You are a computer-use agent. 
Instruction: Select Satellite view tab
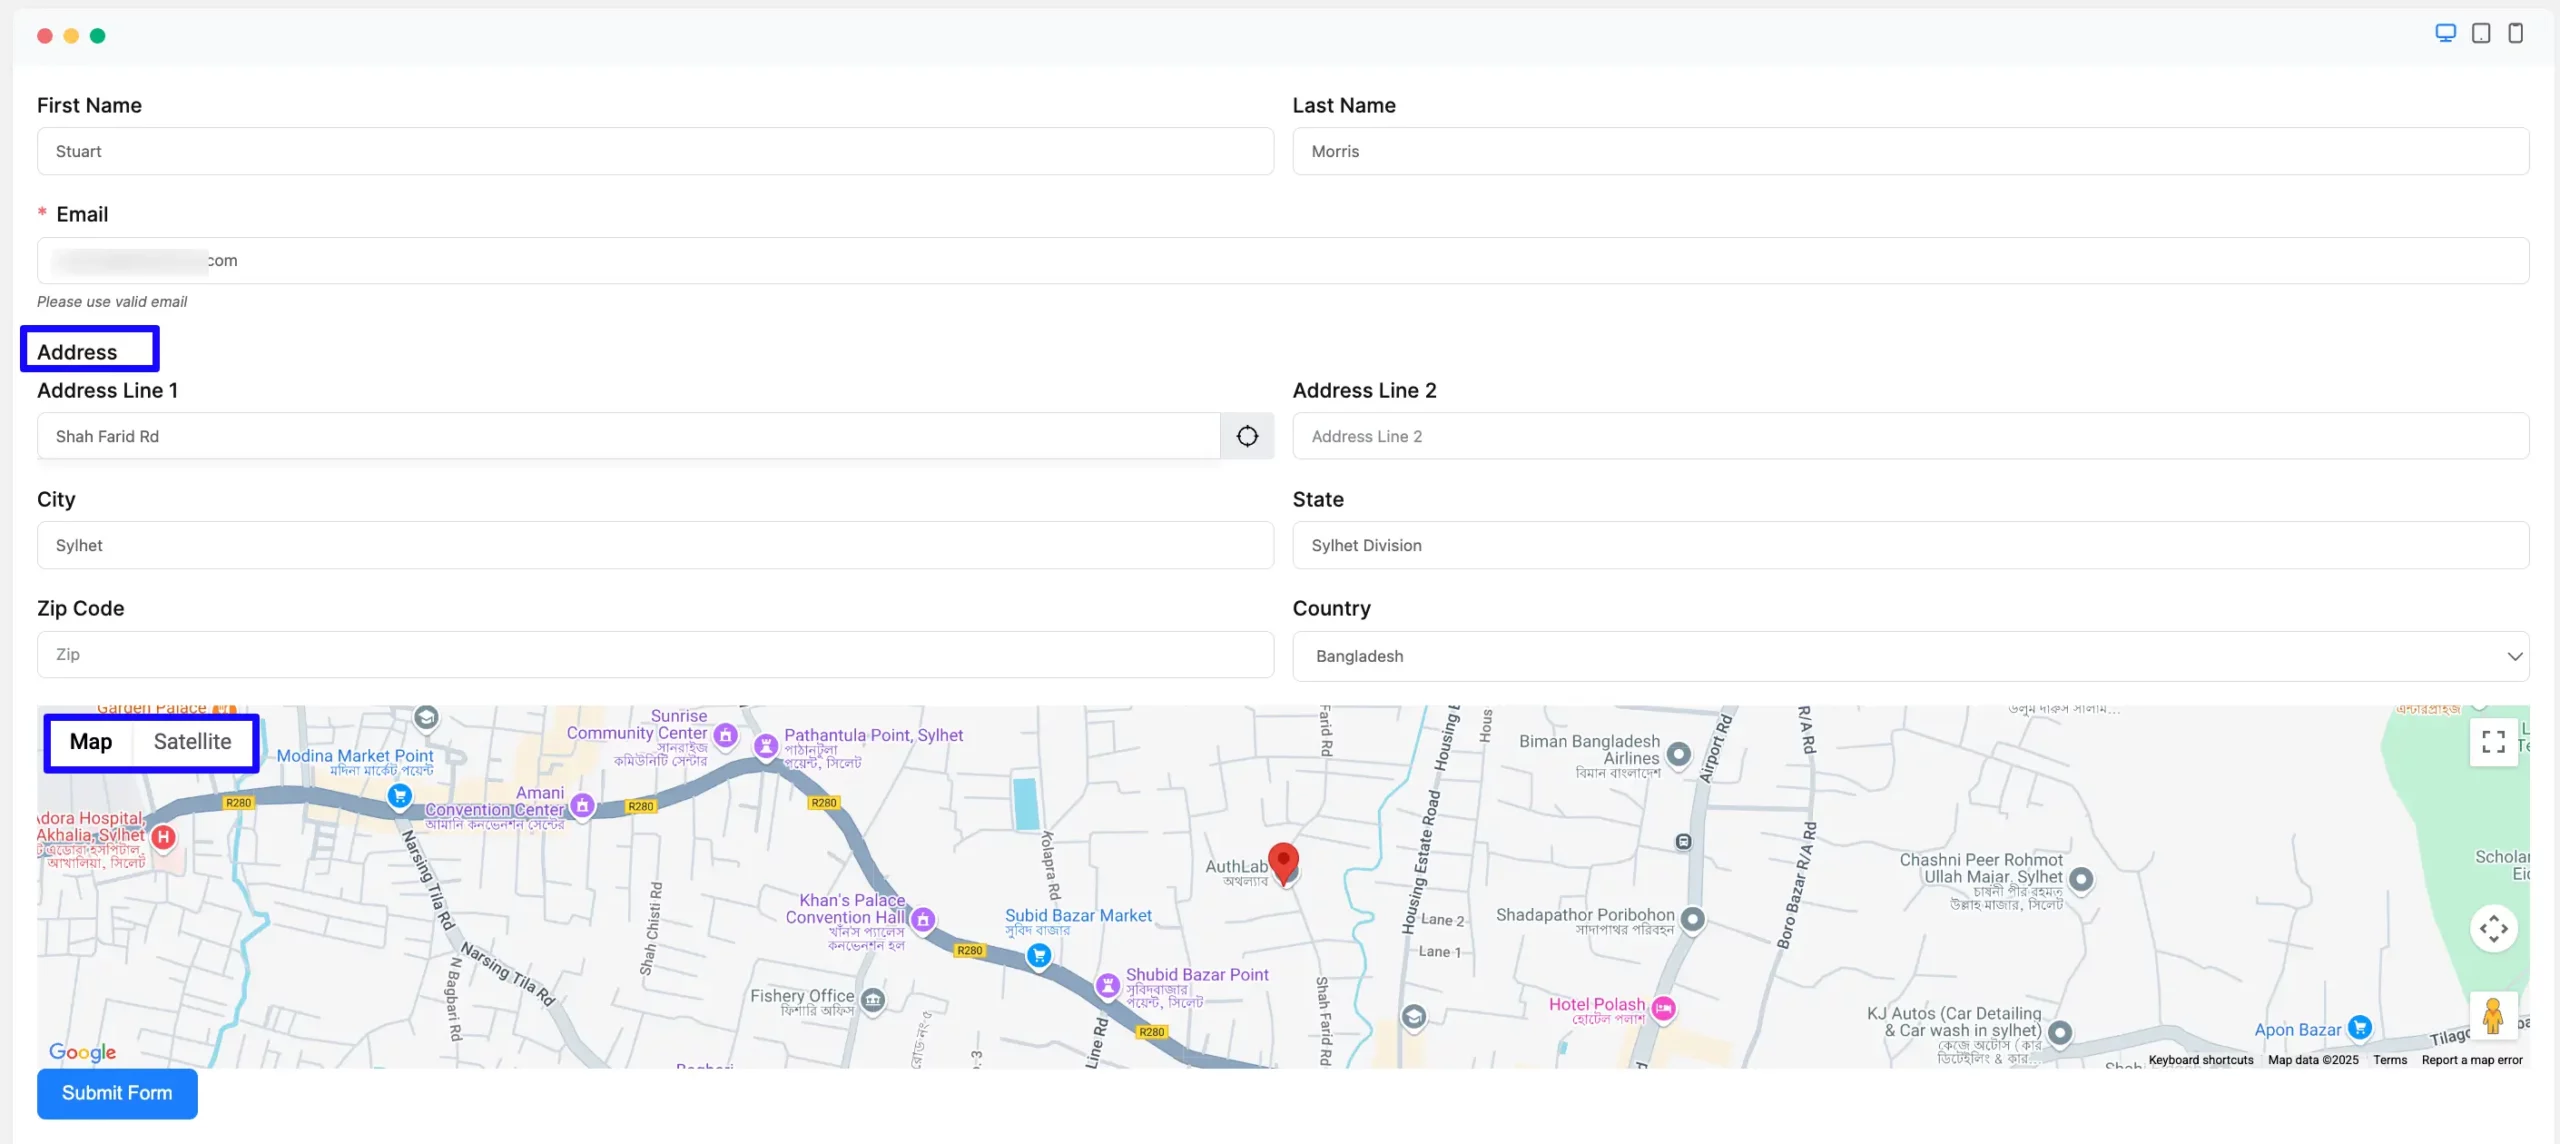pos(192,741)
